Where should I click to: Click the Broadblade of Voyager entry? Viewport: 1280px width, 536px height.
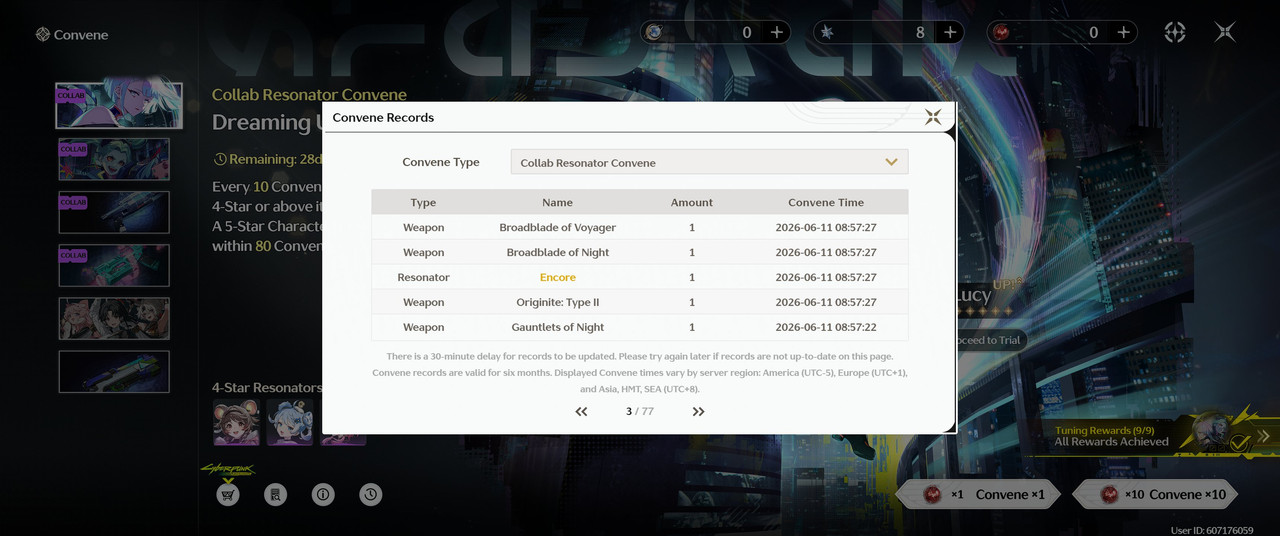tap(558, 227)
